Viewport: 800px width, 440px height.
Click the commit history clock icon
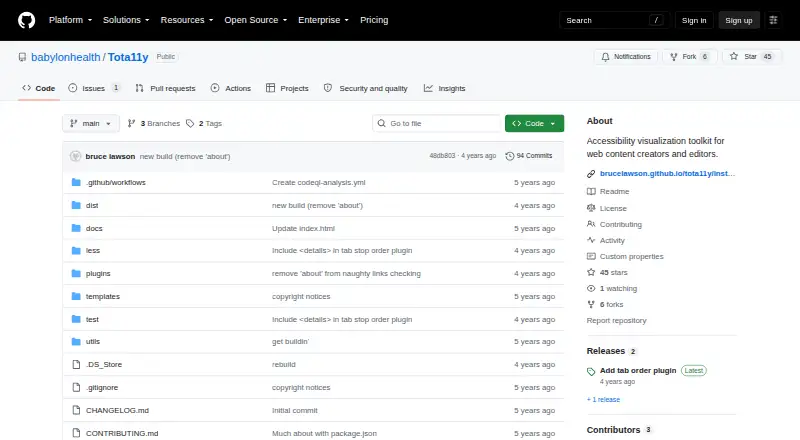click(509, 156)
